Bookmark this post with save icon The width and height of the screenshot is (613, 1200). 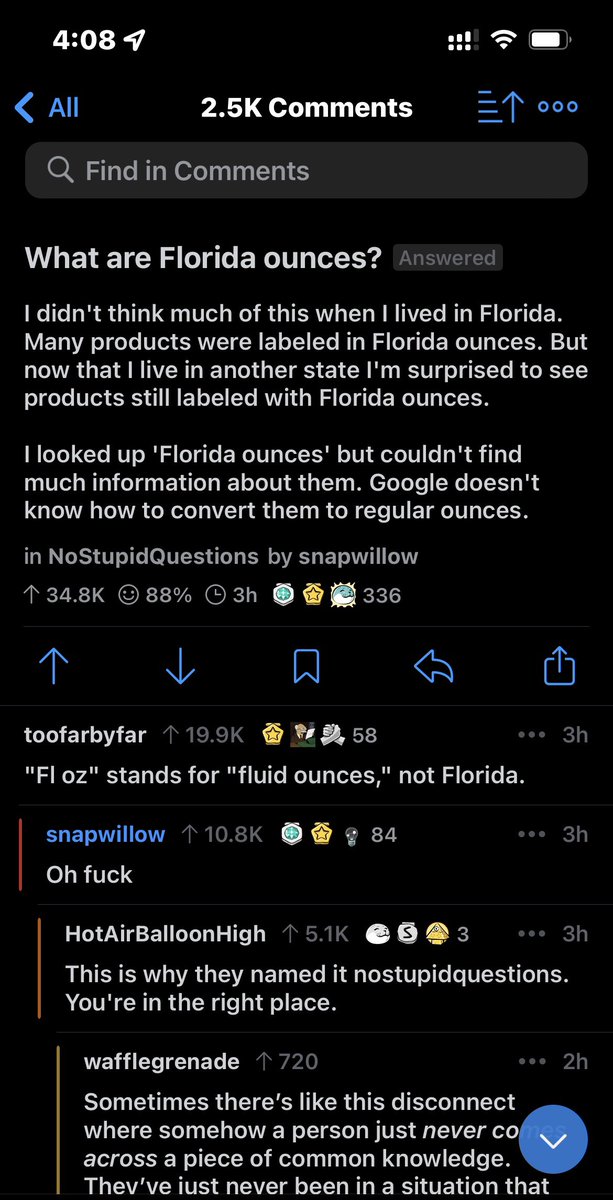tap(306, 667)
